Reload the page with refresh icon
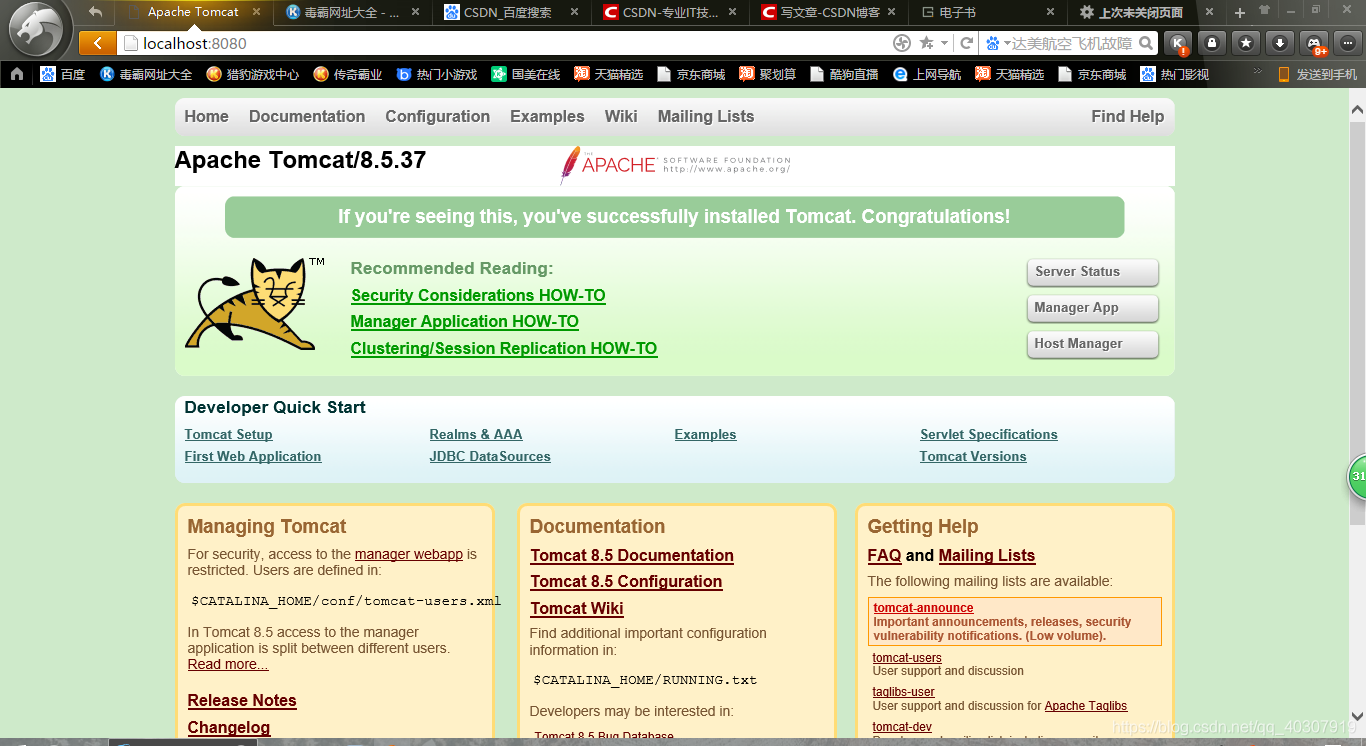The width and height of the screenshot is (1366, 746). tap(967, 43)
